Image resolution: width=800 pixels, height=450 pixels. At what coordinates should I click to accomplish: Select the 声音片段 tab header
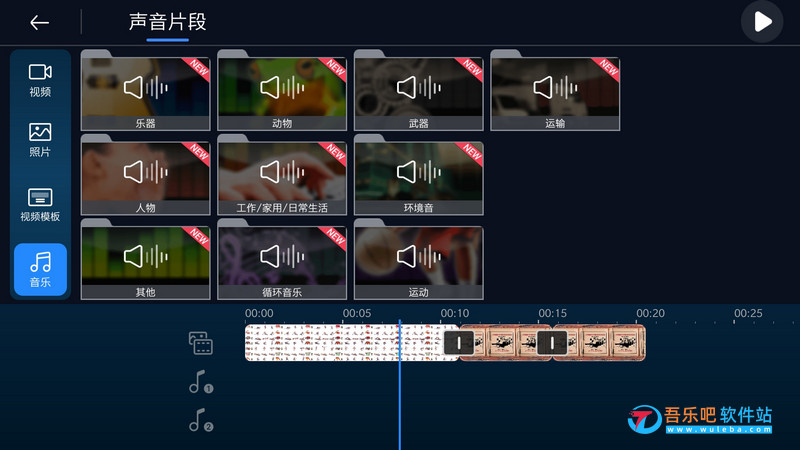click(x=167, y=22)
